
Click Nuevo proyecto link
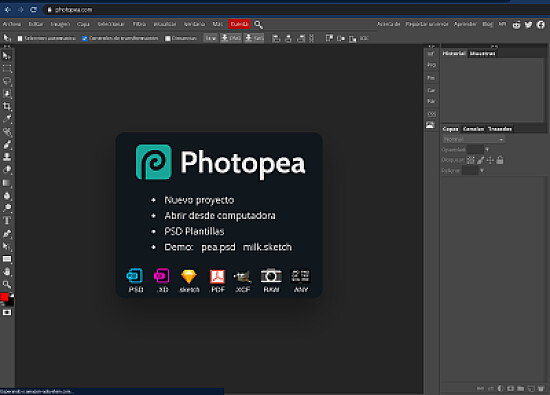(199, 200)
